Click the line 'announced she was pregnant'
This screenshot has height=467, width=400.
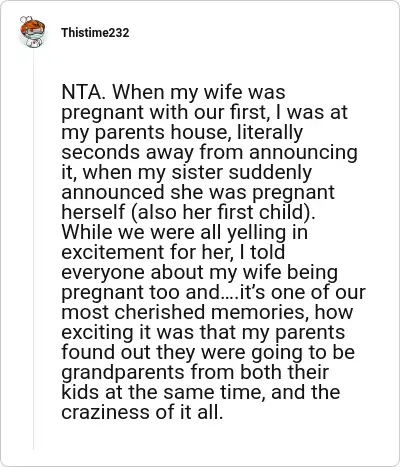(x=198, y=192)
